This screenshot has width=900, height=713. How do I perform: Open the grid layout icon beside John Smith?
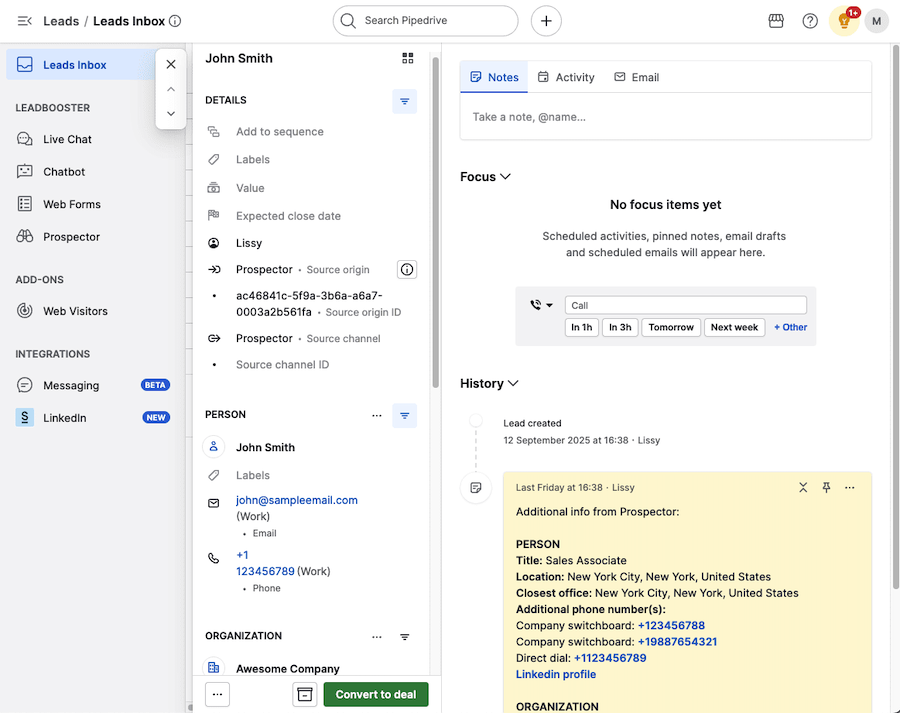407,59
